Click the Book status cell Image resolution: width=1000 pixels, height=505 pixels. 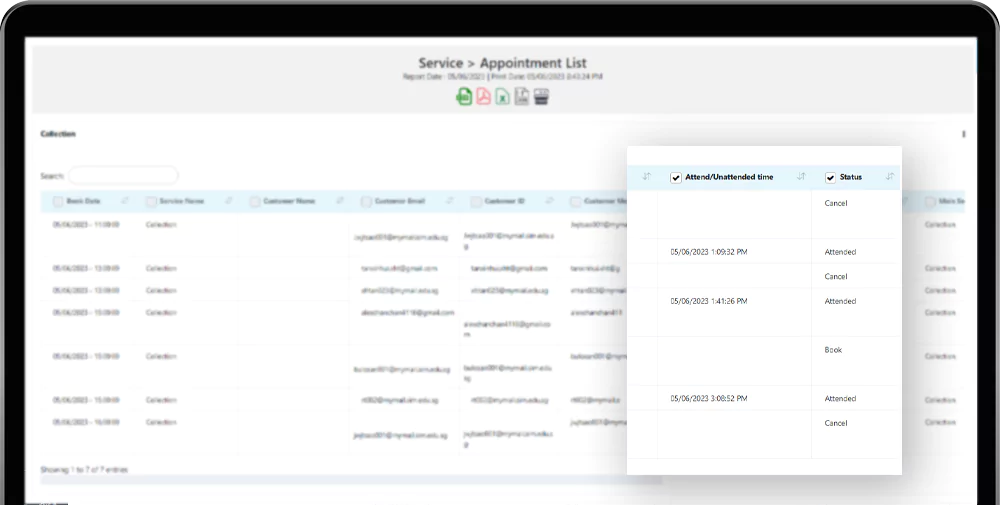pos(833,350)
